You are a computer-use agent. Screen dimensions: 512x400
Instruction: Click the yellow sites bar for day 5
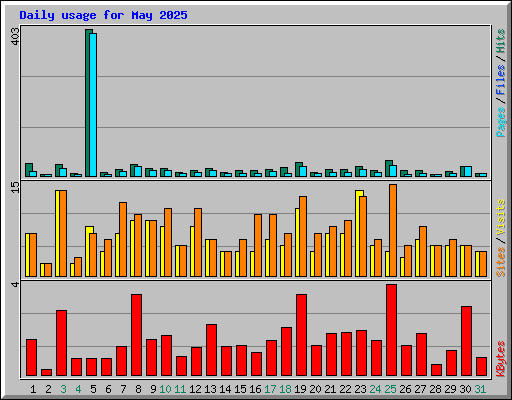pos(88,251)
